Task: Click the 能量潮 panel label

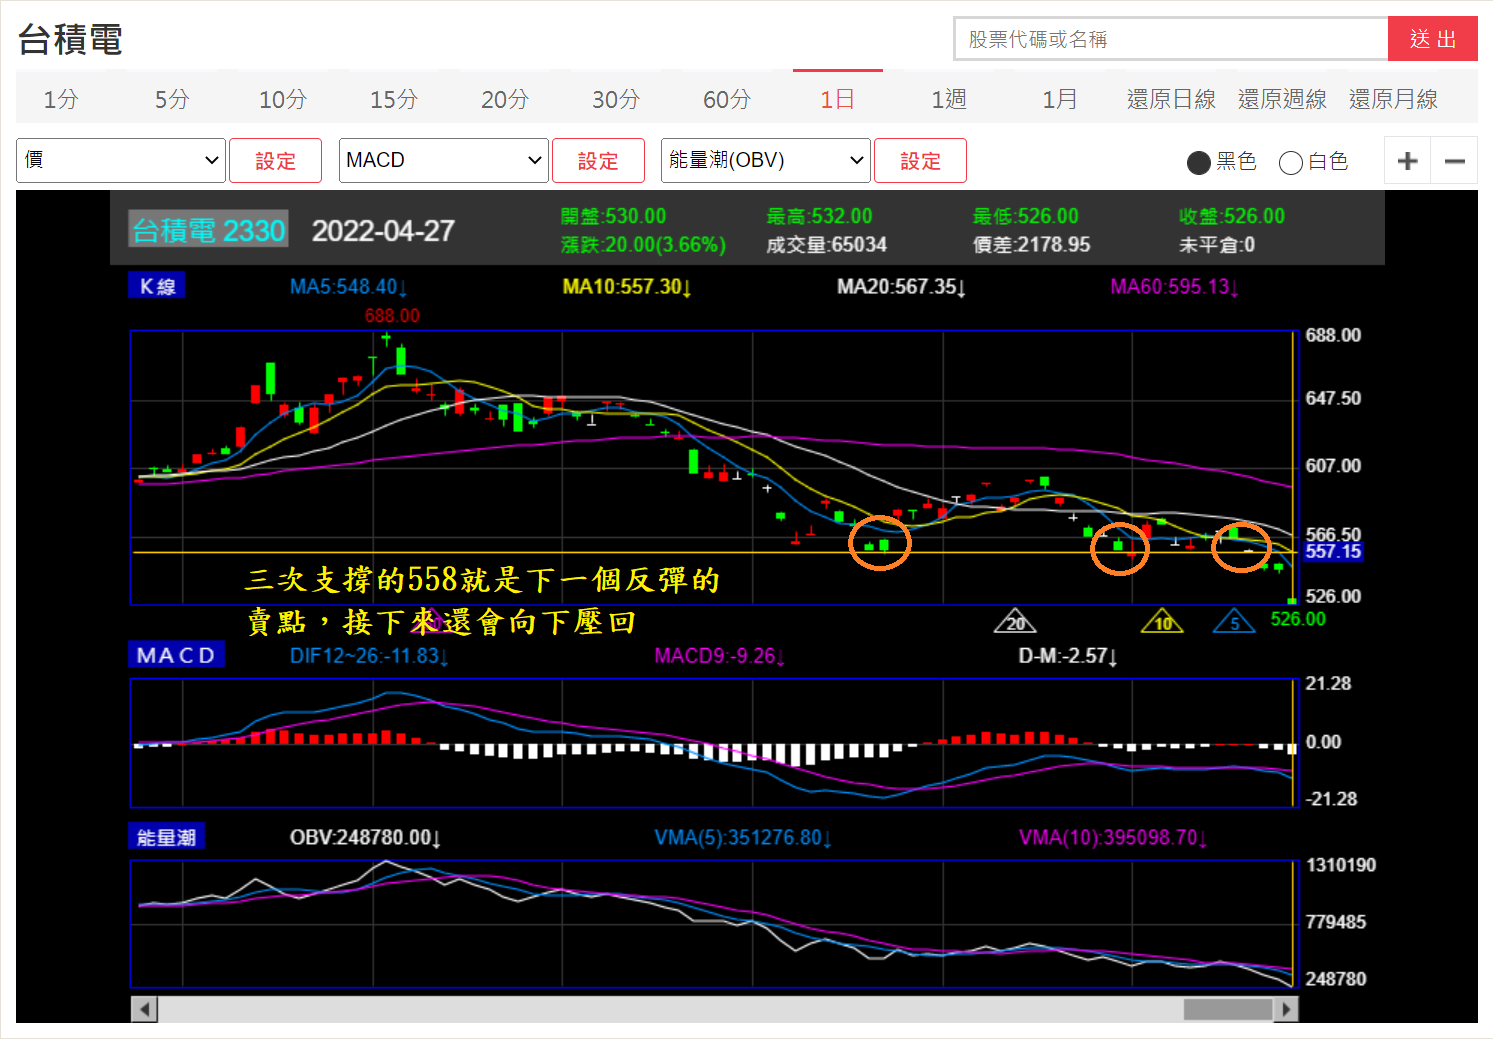Action: 166,837
